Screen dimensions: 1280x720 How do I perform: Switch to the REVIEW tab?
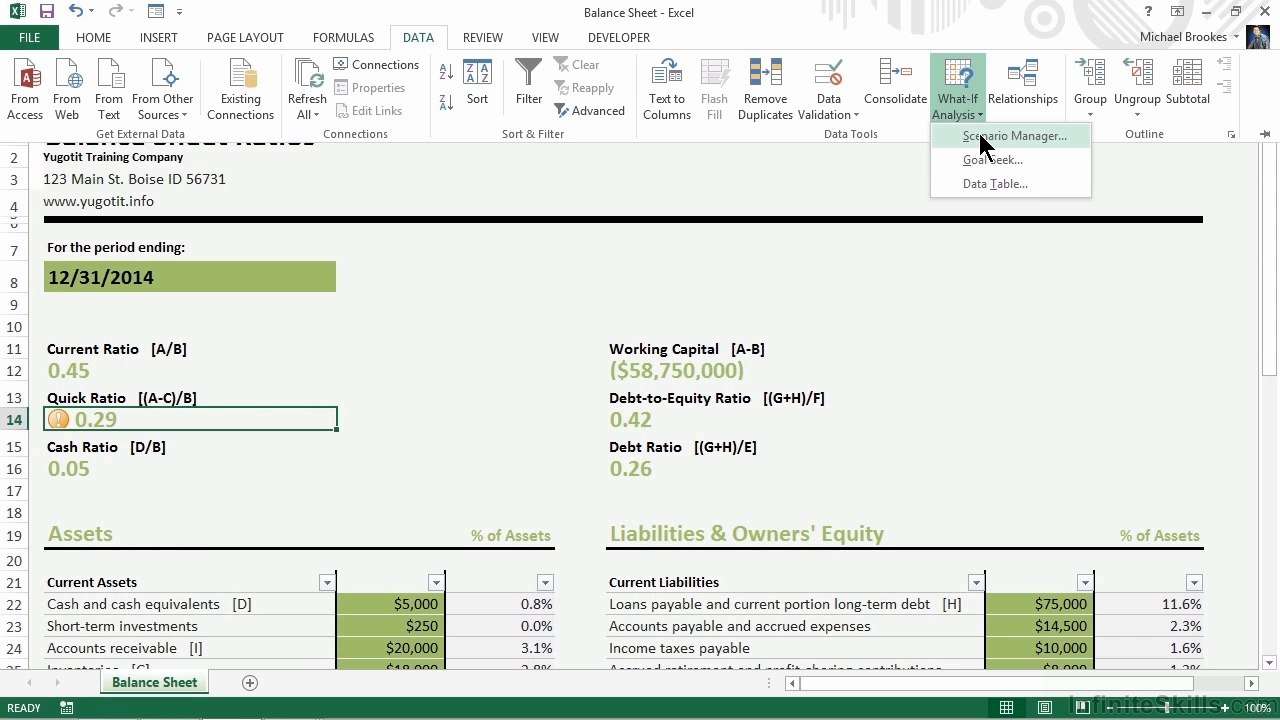point(482,38)
